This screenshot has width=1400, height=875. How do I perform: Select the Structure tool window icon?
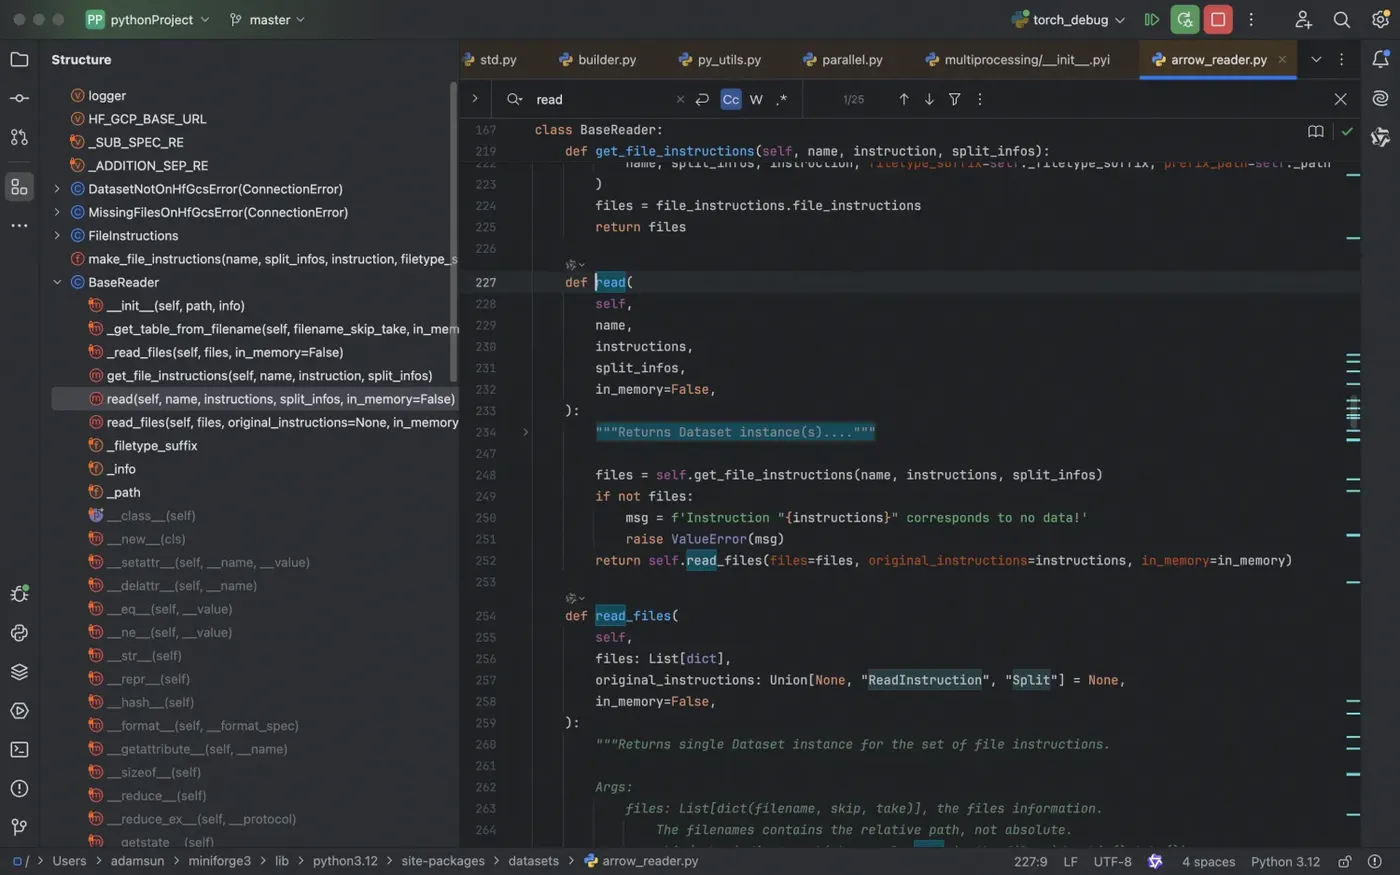click(x=19, y=187)
